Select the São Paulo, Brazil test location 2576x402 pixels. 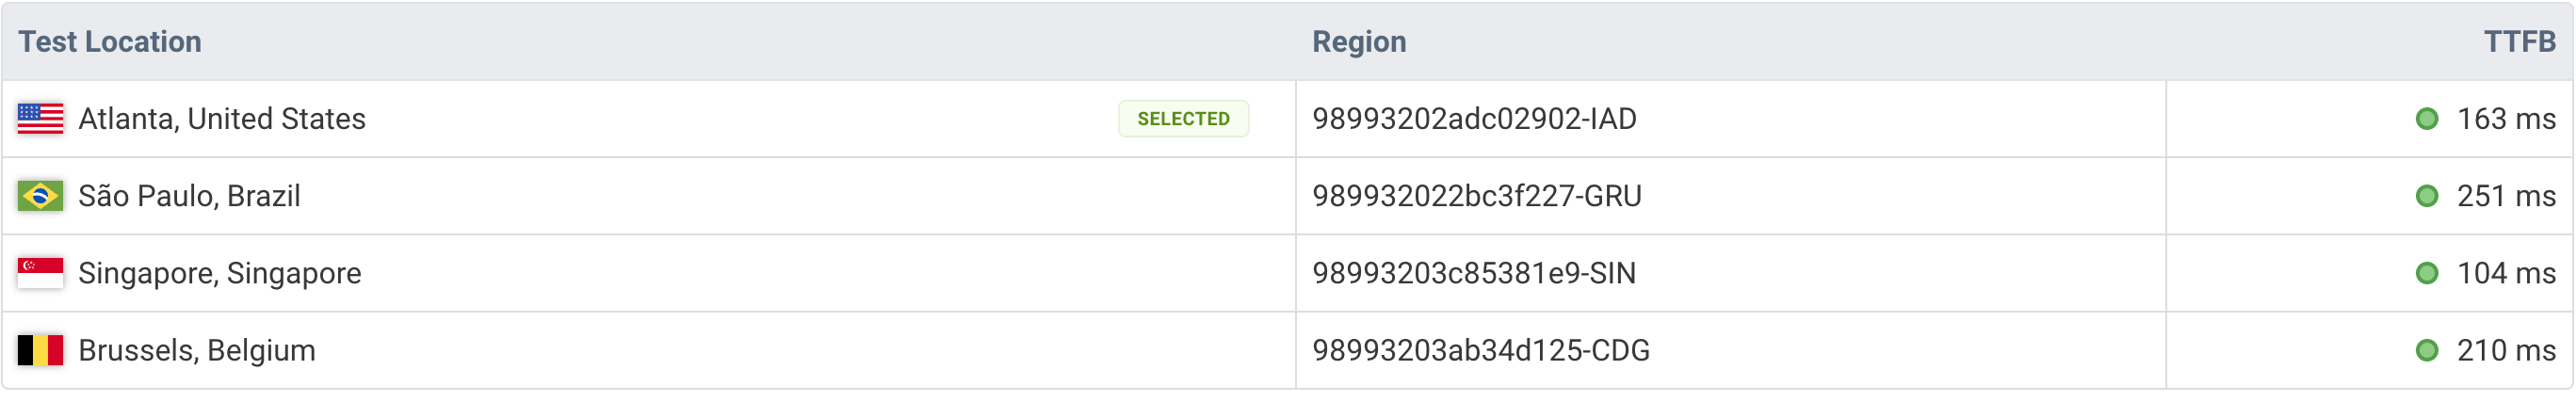189,196
